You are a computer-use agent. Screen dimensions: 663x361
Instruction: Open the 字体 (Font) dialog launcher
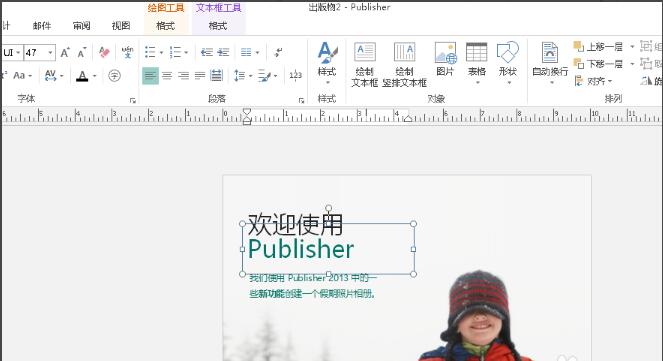click(133, 101)
